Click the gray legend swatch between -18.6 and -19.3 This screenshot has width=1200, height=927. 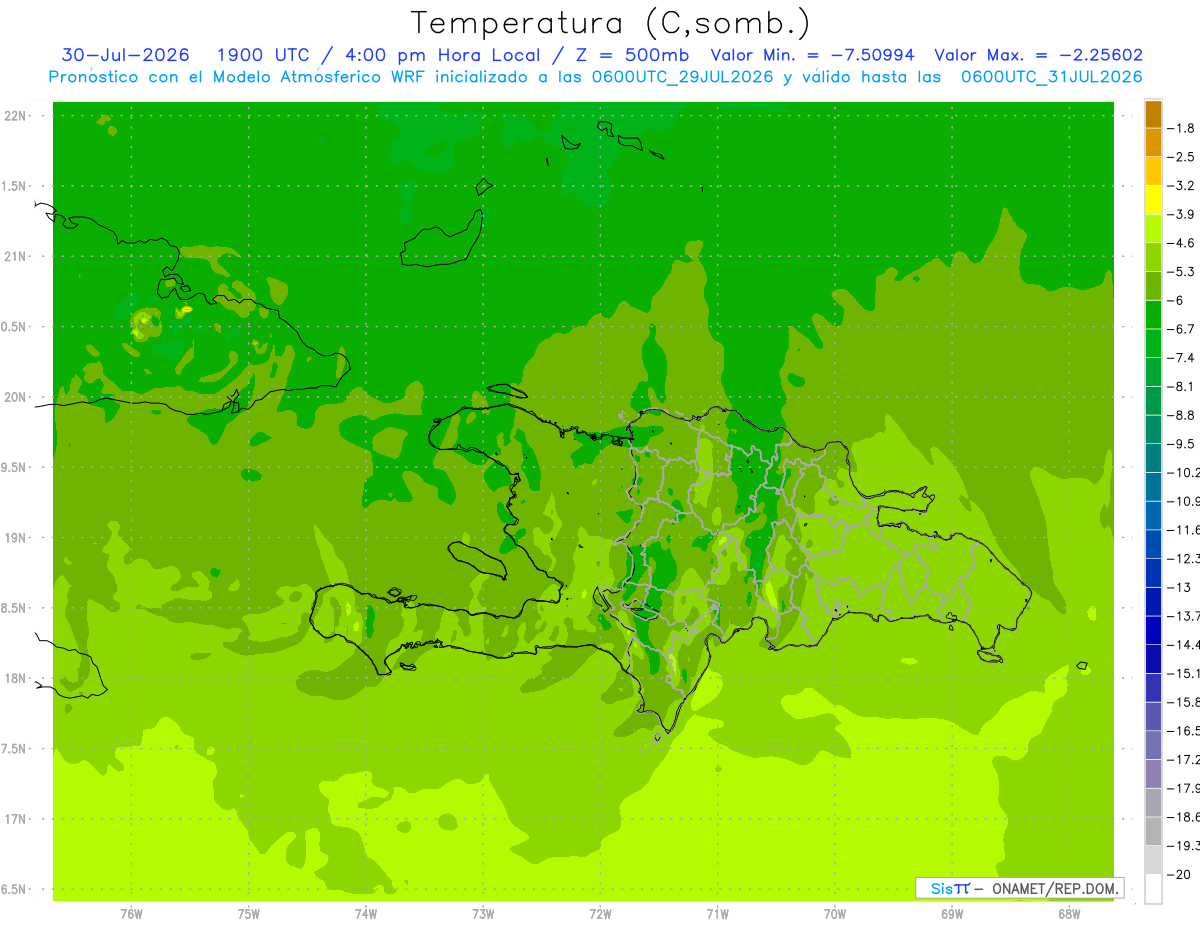tap(1153, 832)
